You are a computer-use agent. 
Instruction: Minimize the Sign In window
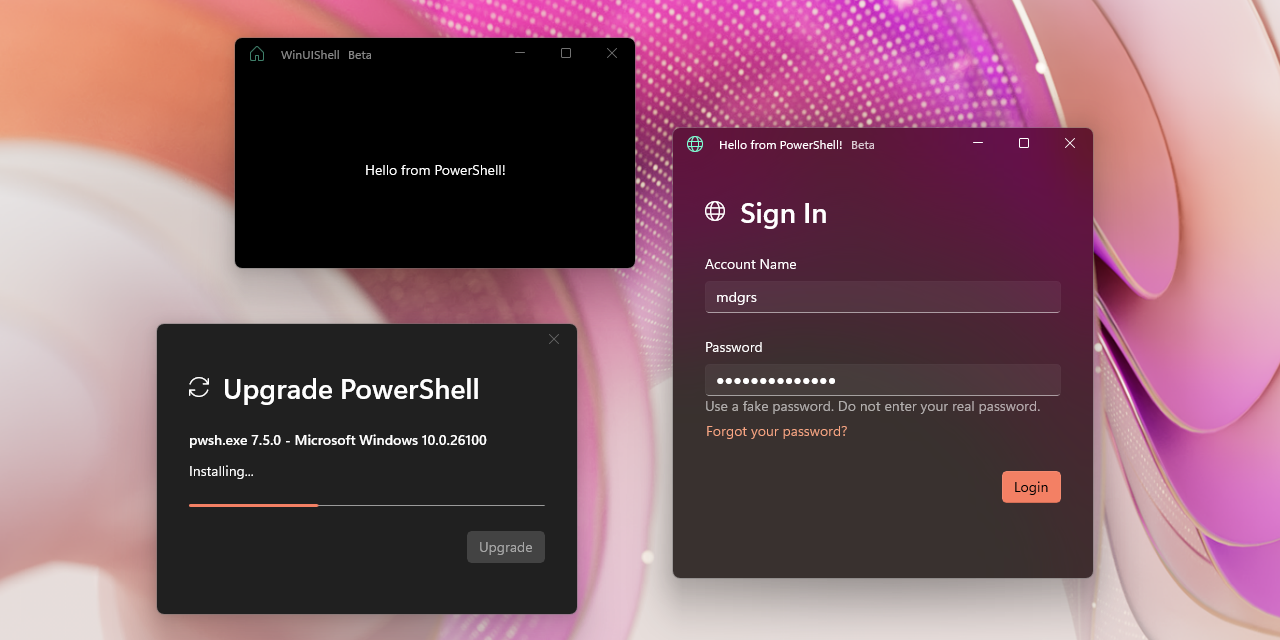click(x=978, y=143)
